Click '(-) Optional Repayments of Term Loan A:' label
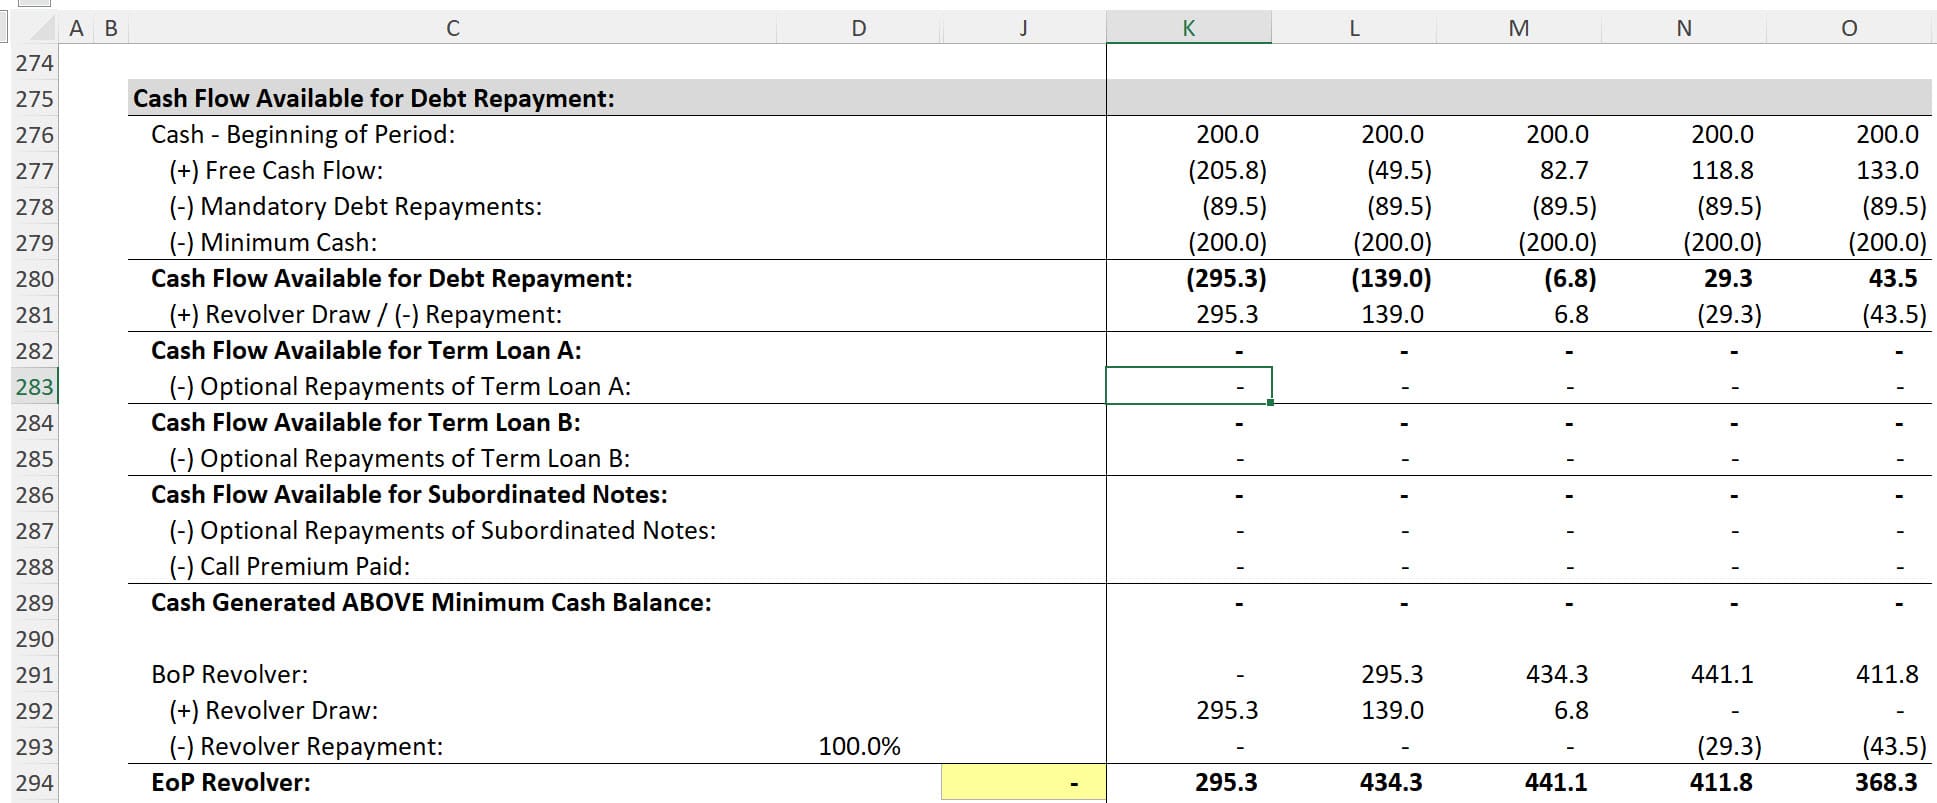 [x=400, y=386]
